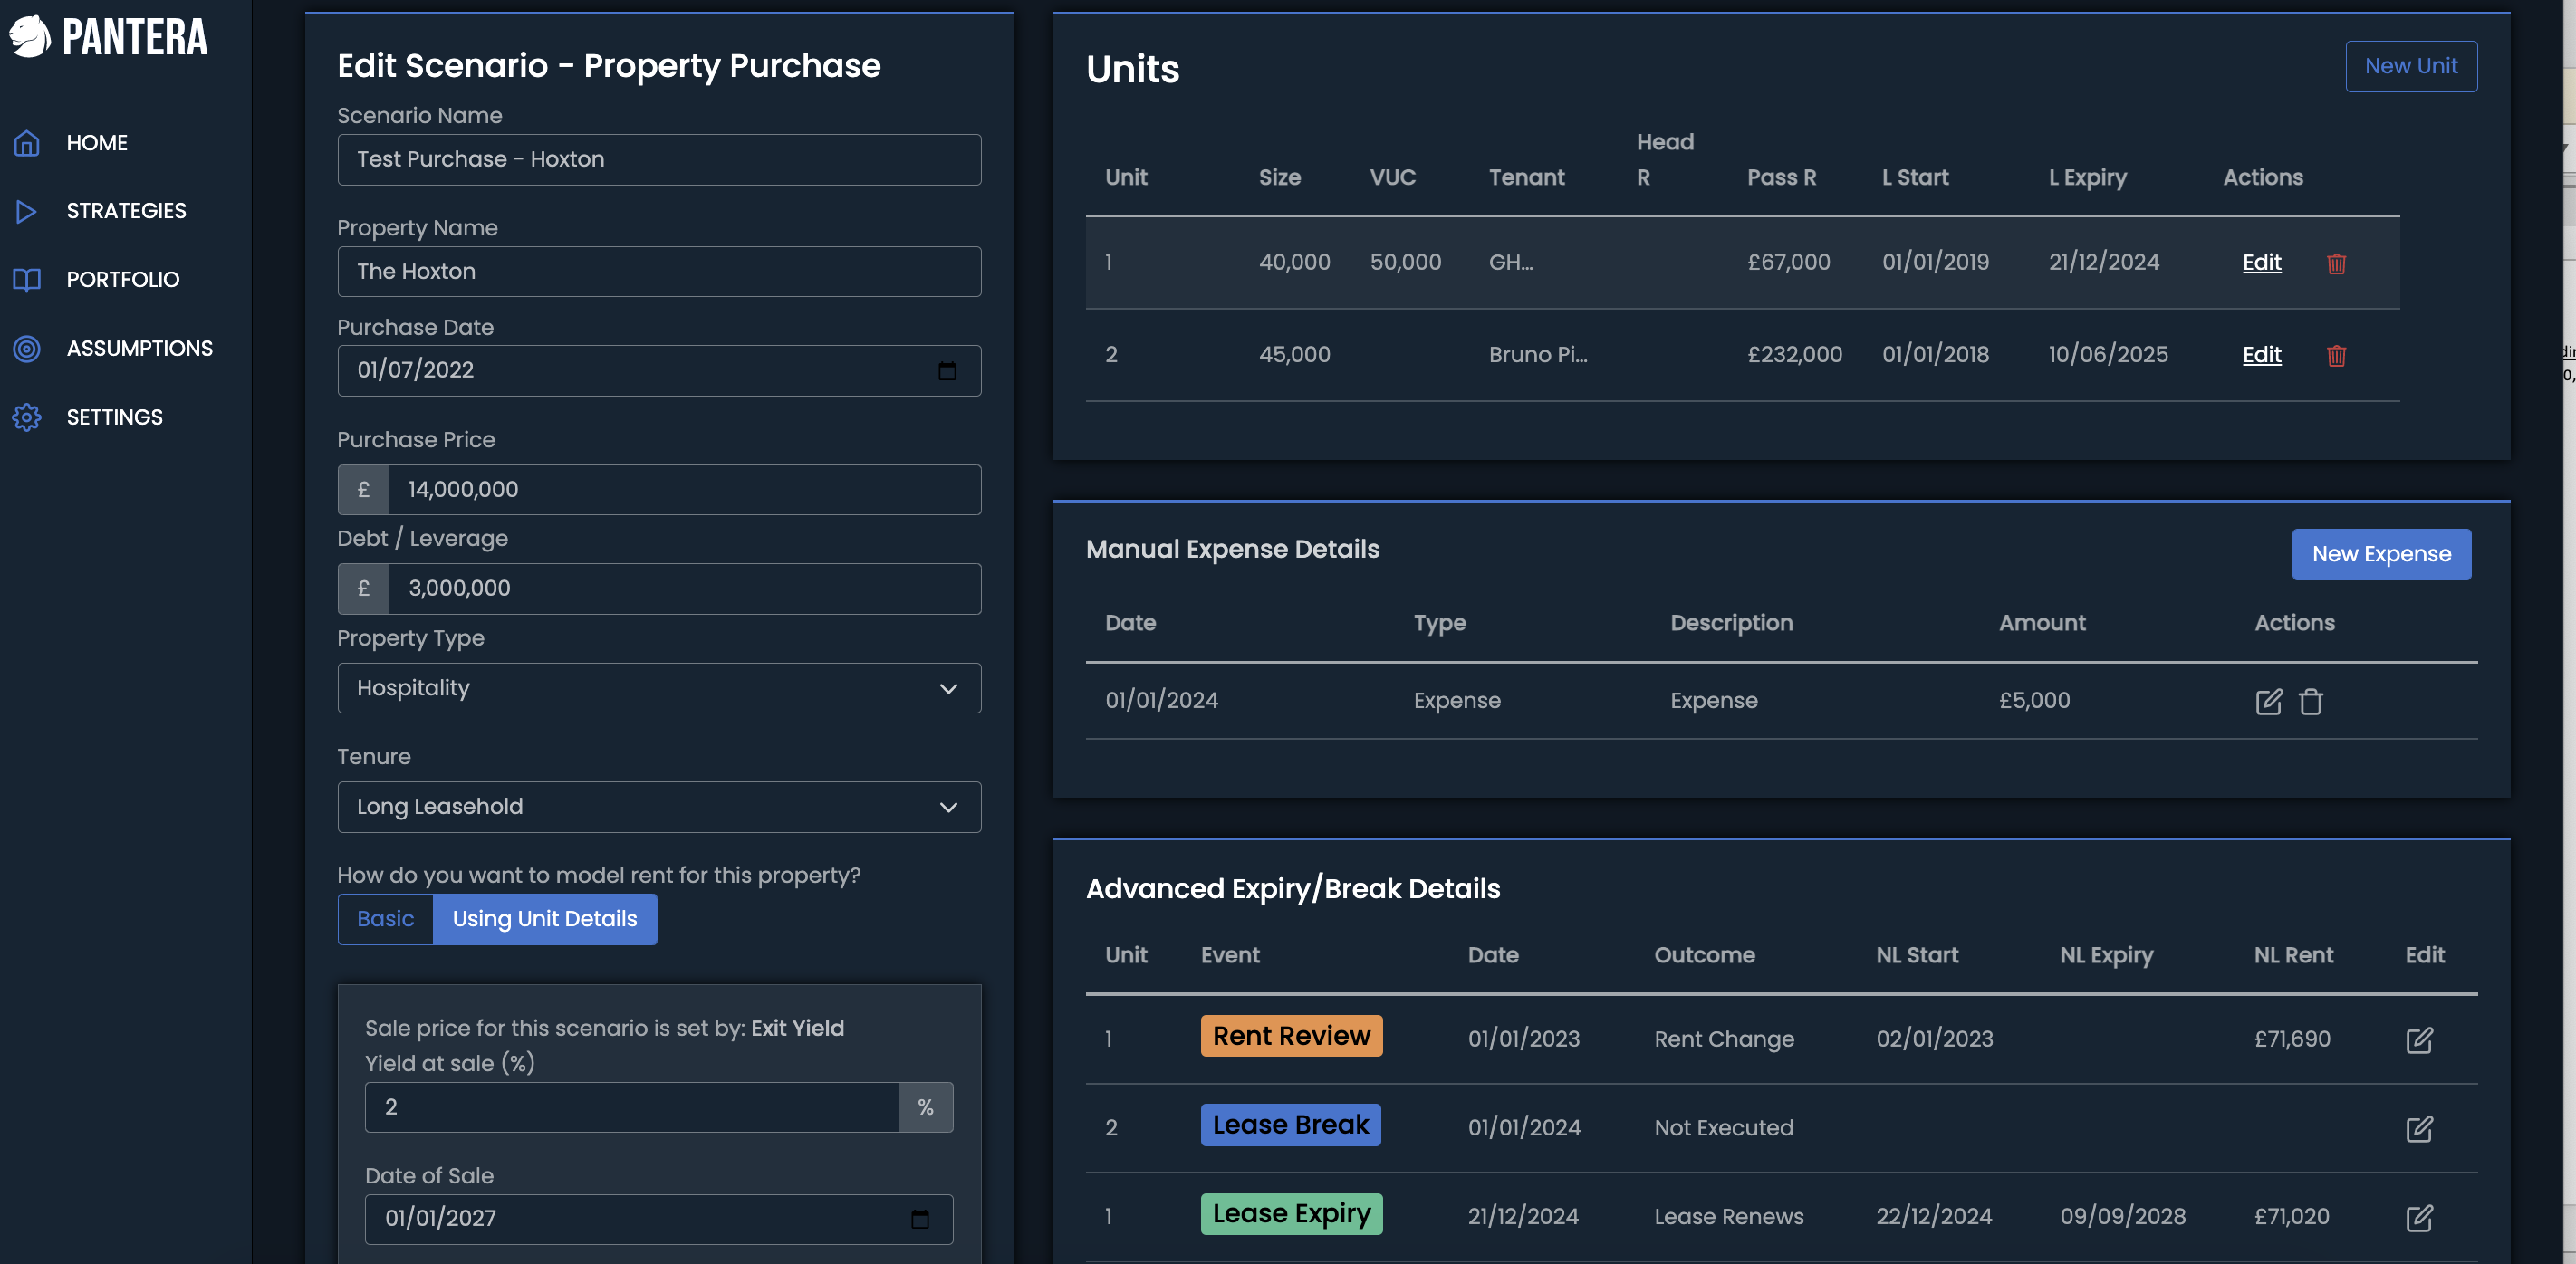Click the New Expense button

tap(2380, 554)
